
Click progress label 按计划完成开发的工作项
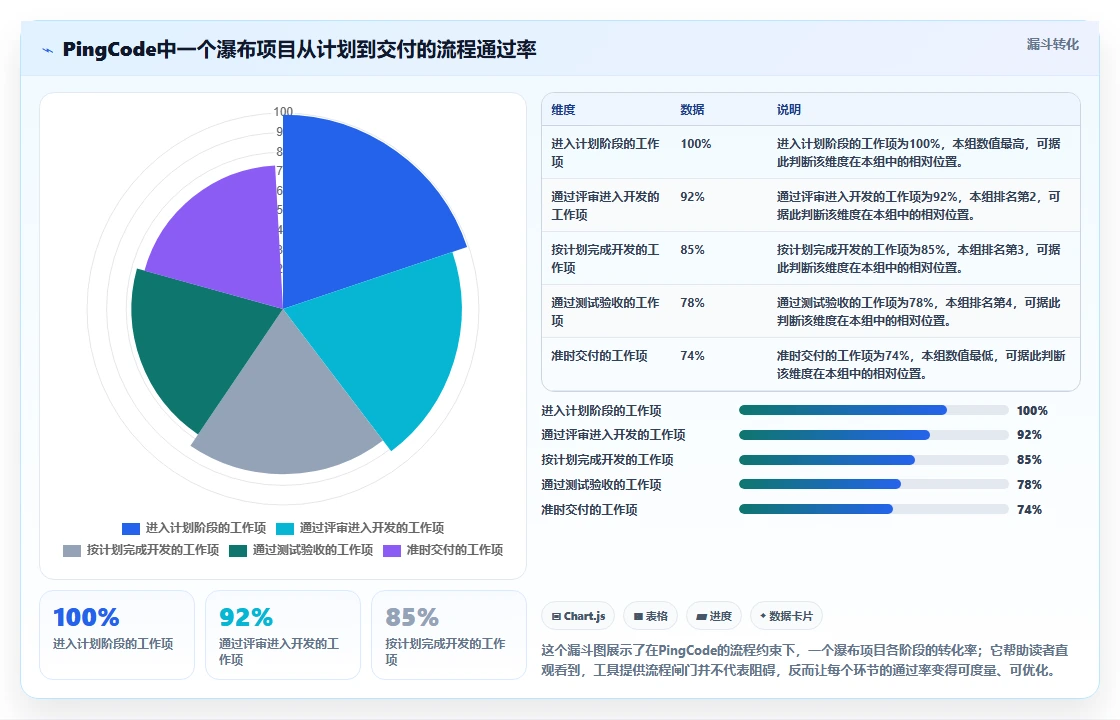tap(607, 460)
